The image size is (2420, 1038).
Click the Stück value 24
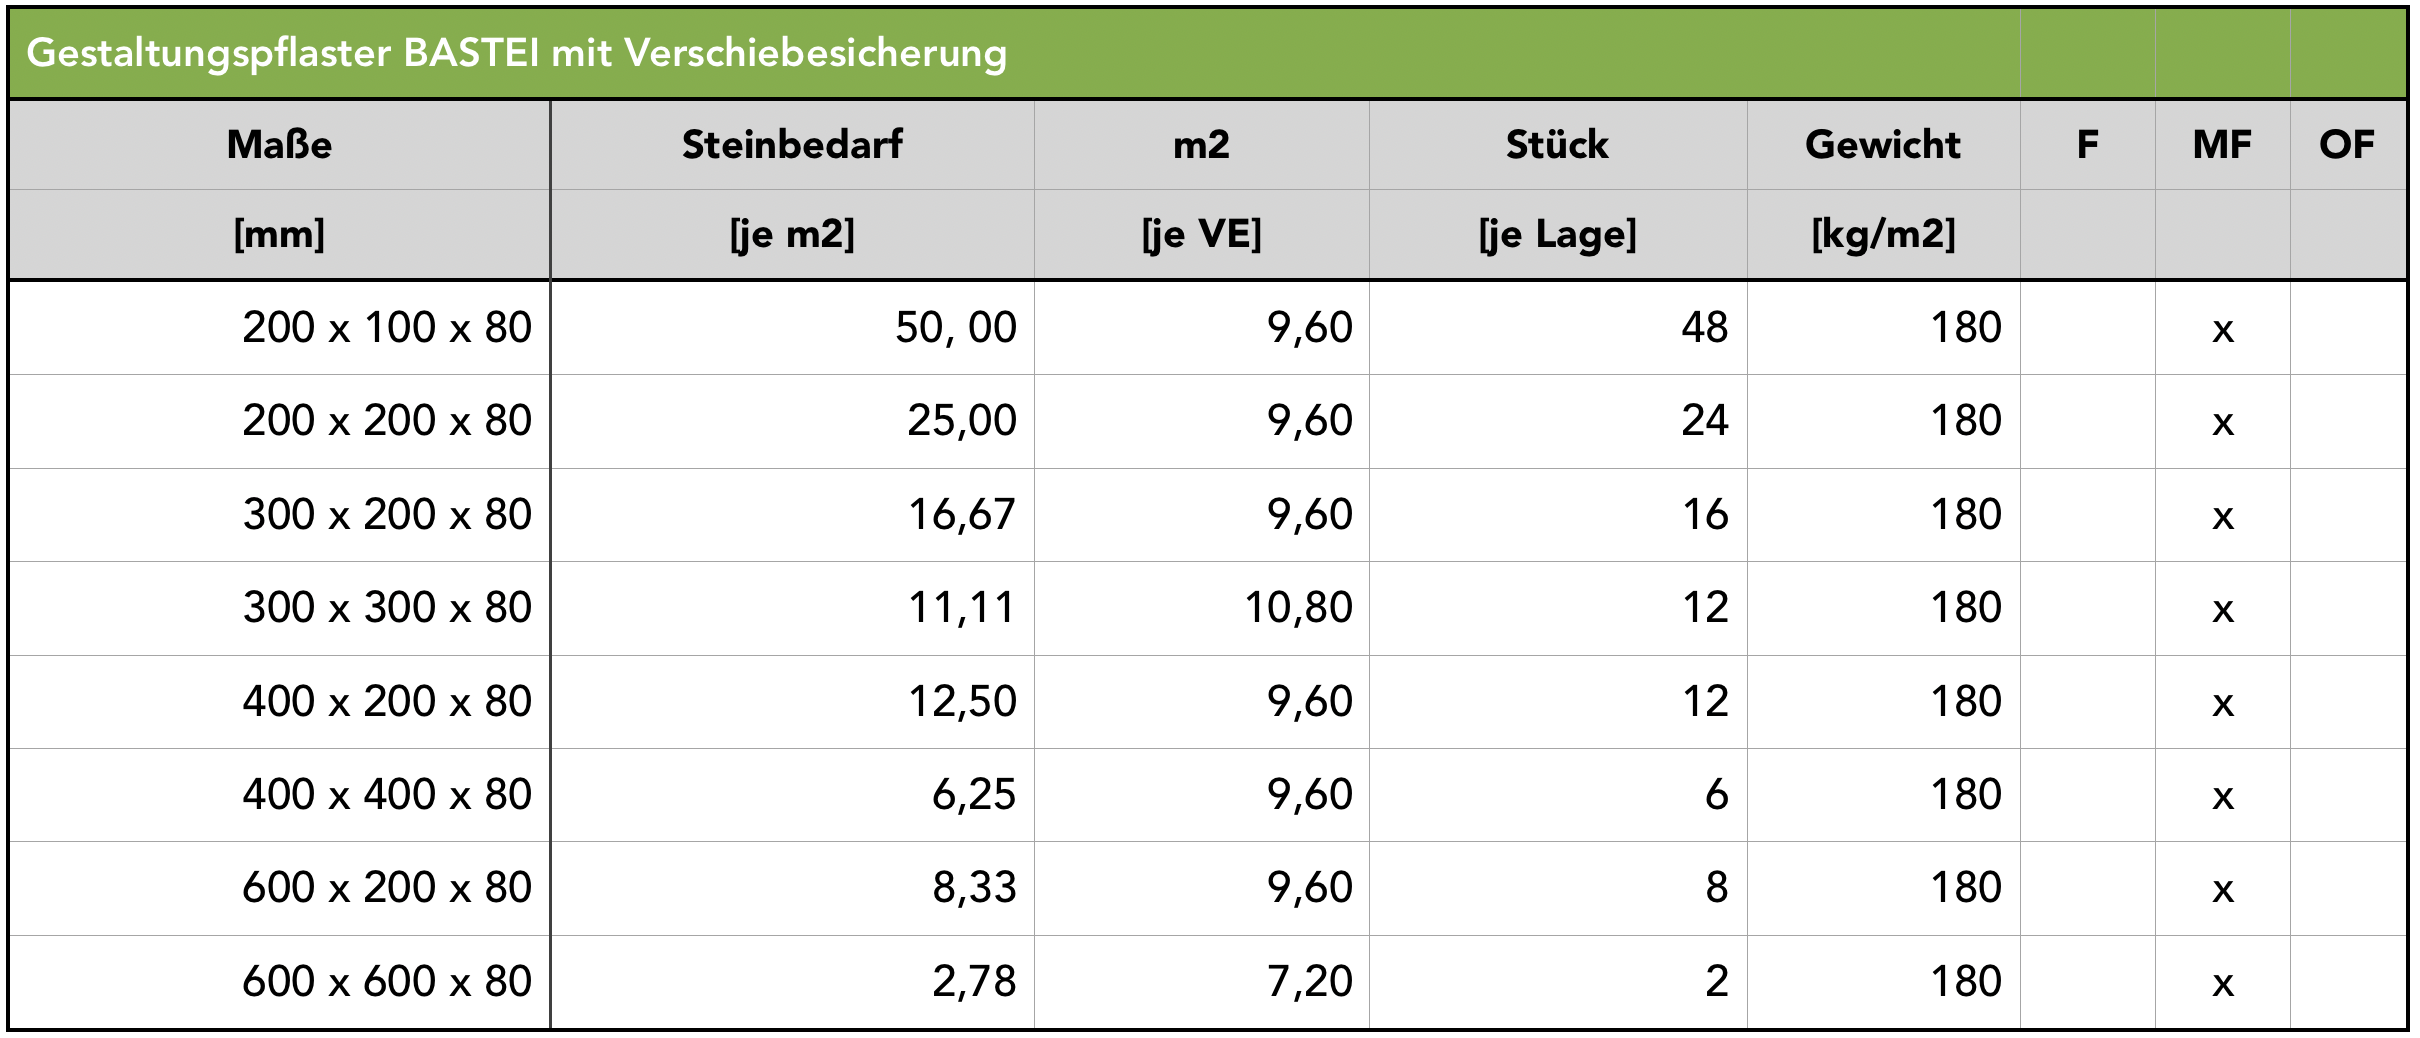[1705, 421]
